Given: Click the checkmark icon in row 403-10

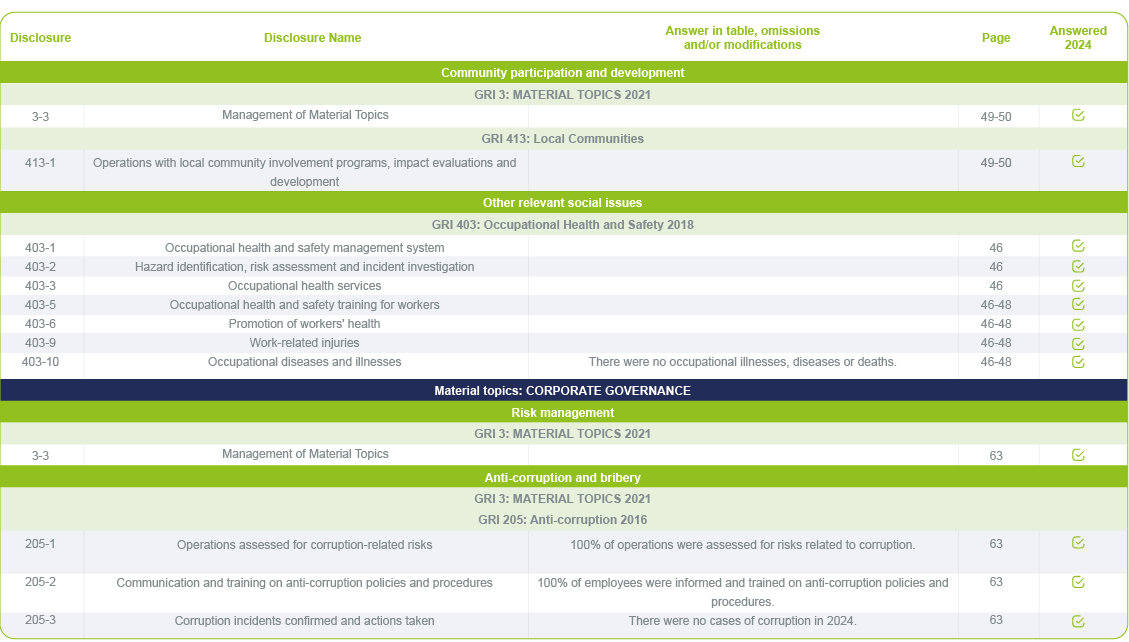Looking at the screenshot, I should (1078, 362).
